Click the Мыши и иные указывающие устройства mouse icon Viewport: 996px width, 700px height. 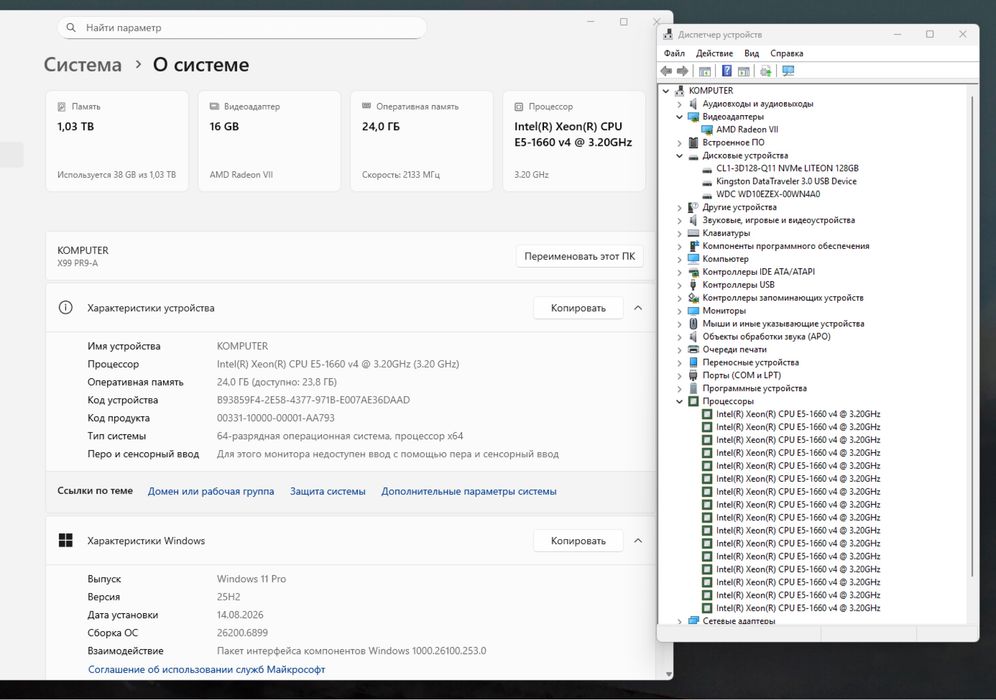(694, 323)
